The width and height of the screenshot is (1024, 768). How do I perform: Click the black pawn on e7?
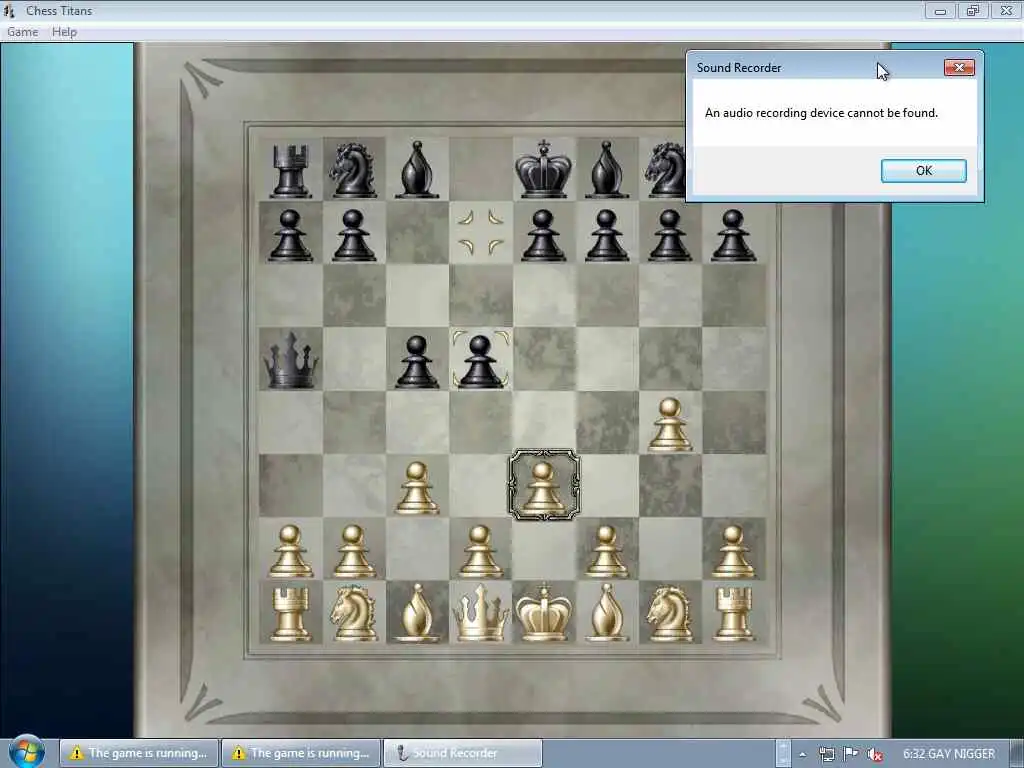pos(543,236)
